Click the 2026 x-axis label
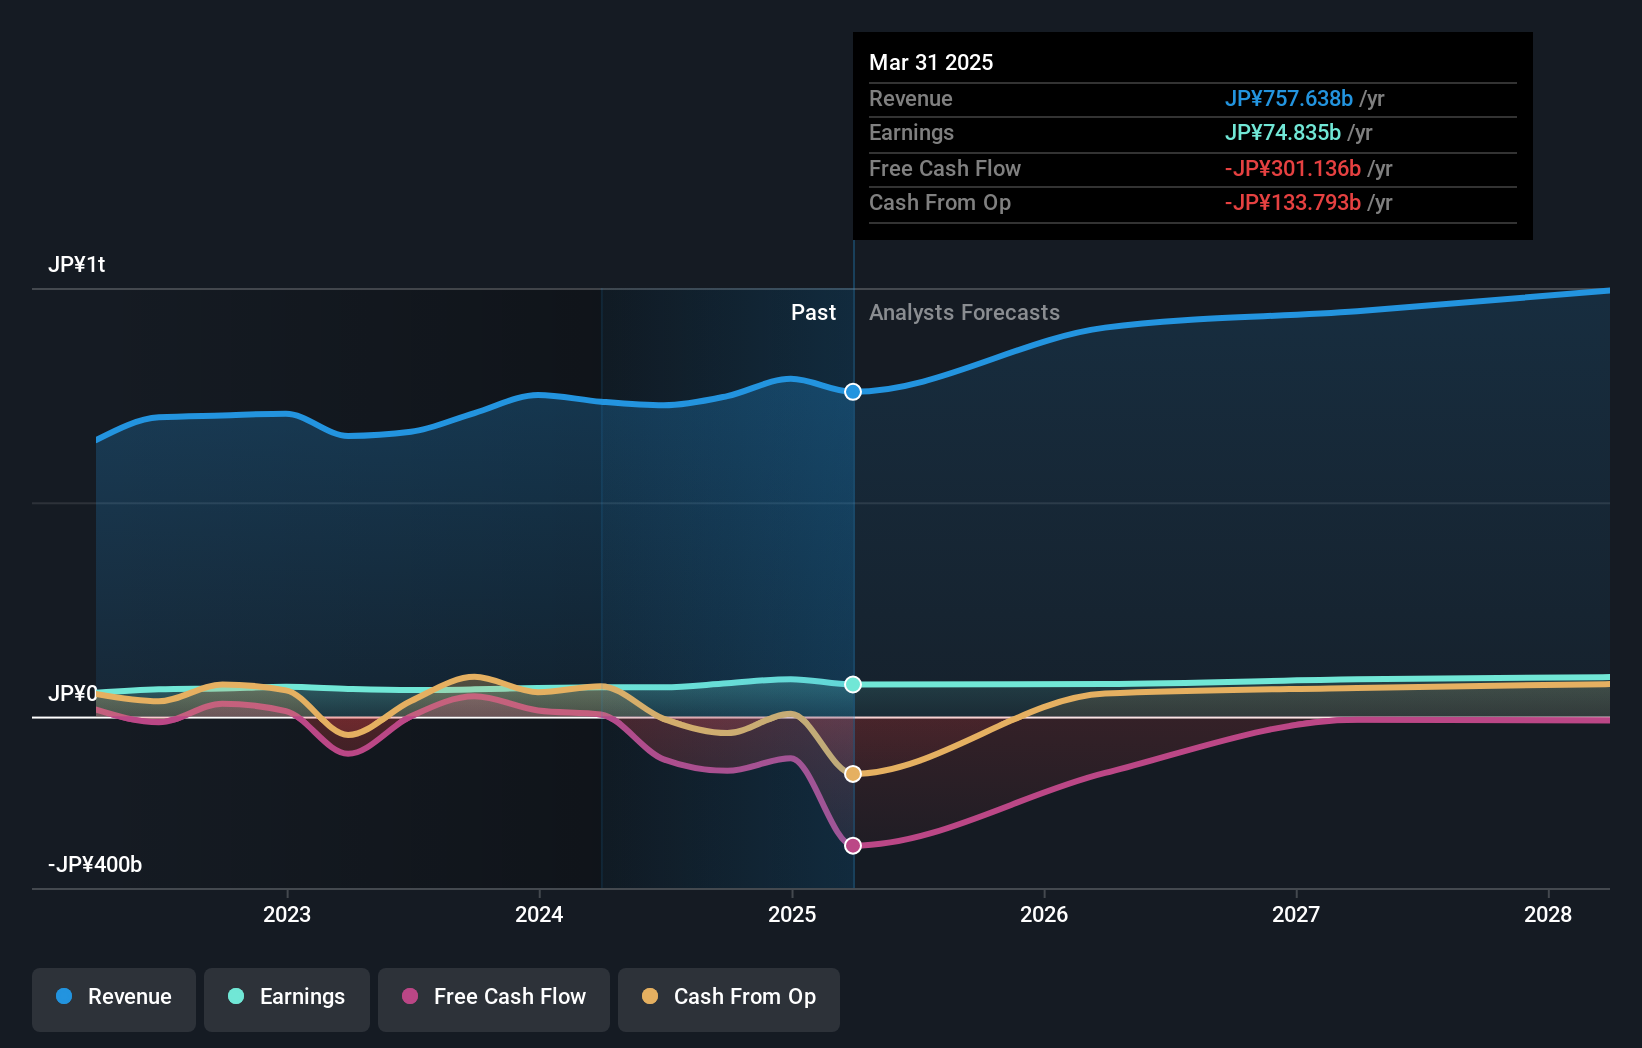This screenshot has height=1048, width=1642. 1044,914
